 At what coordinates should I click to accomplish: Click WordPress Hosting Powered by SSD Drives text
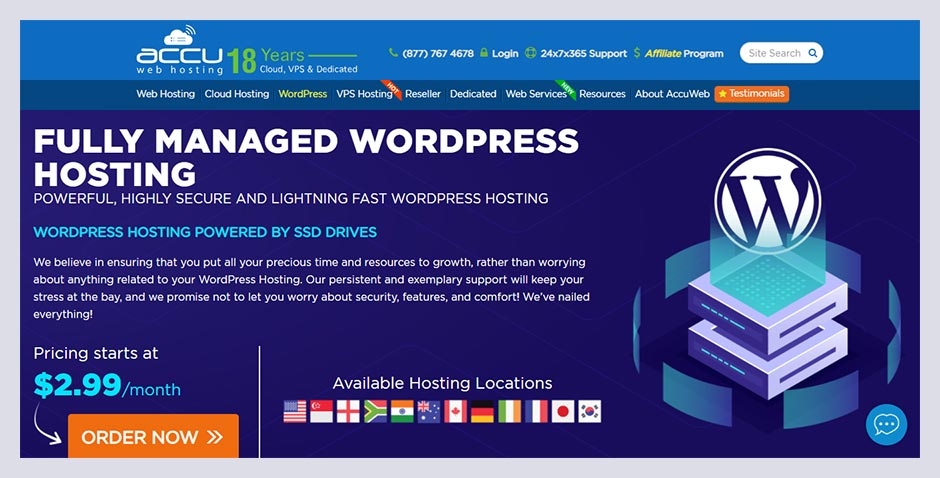205,232
